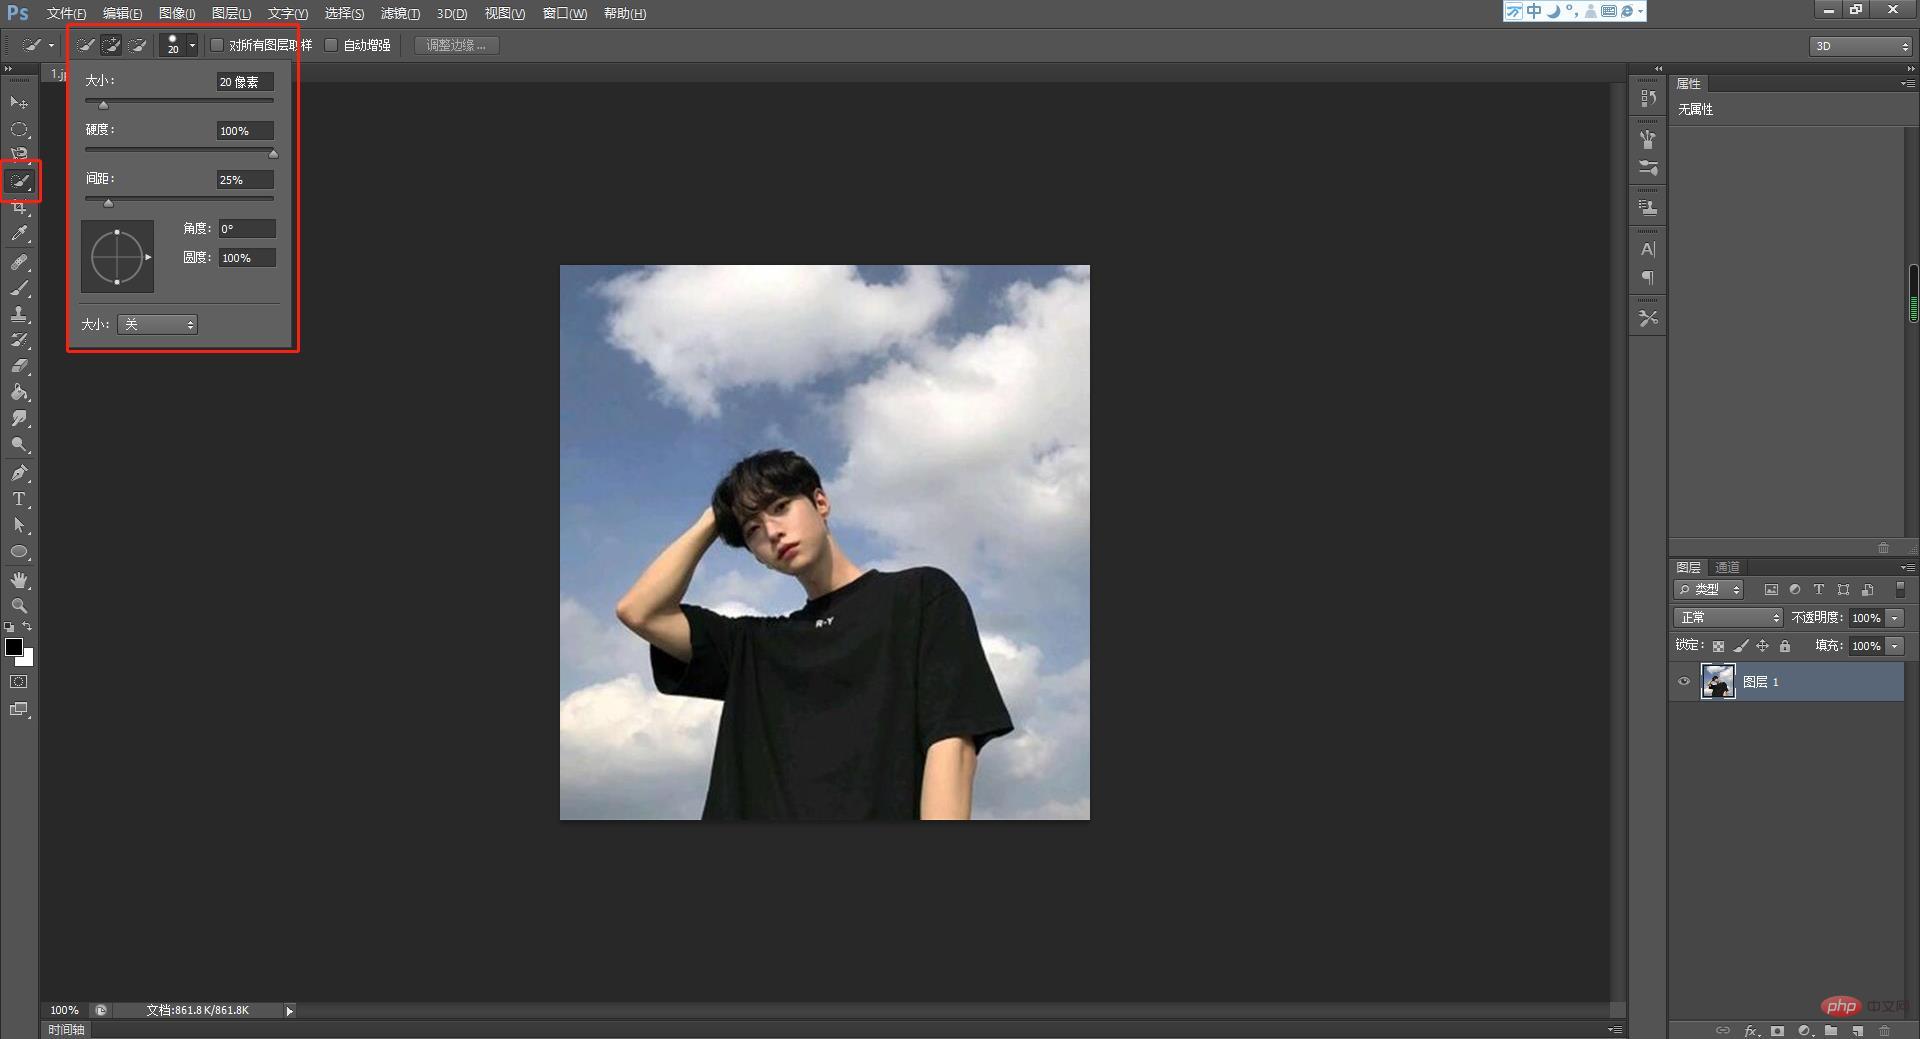
Task: Choose Add to Selection mode
Action: pyautogui.click(x=112, y=45)
